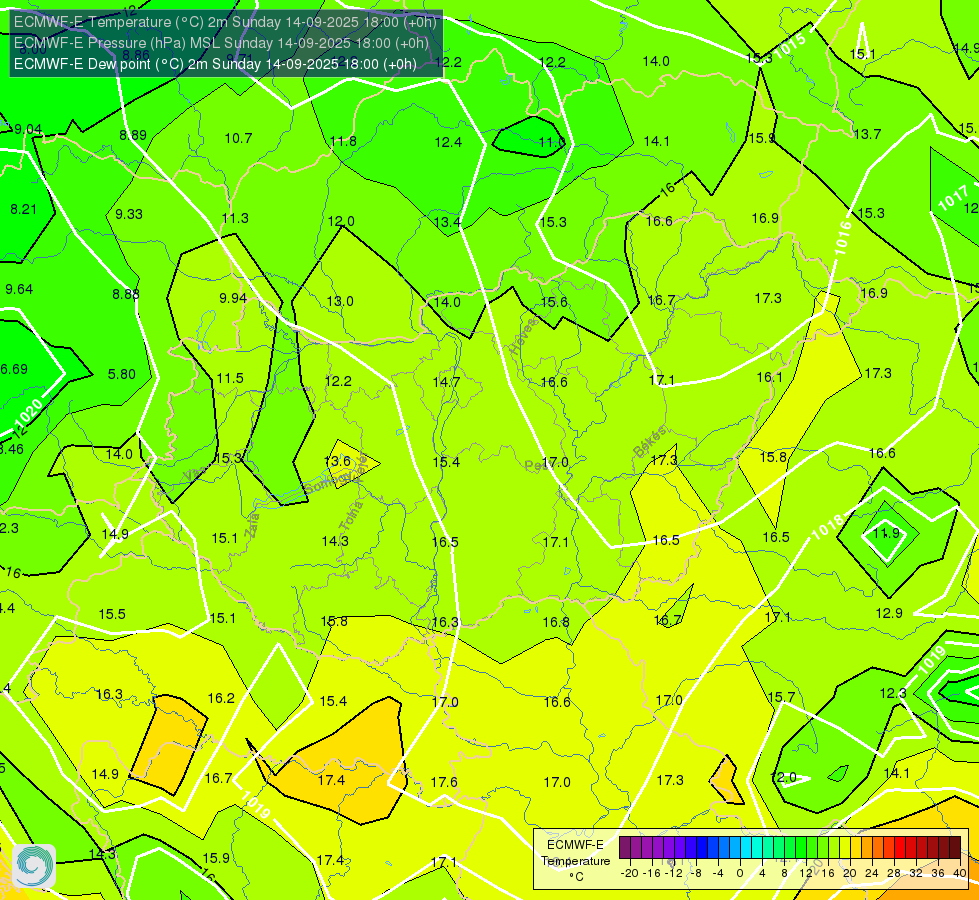Click the 9.64 temperature value

point(19,289)
